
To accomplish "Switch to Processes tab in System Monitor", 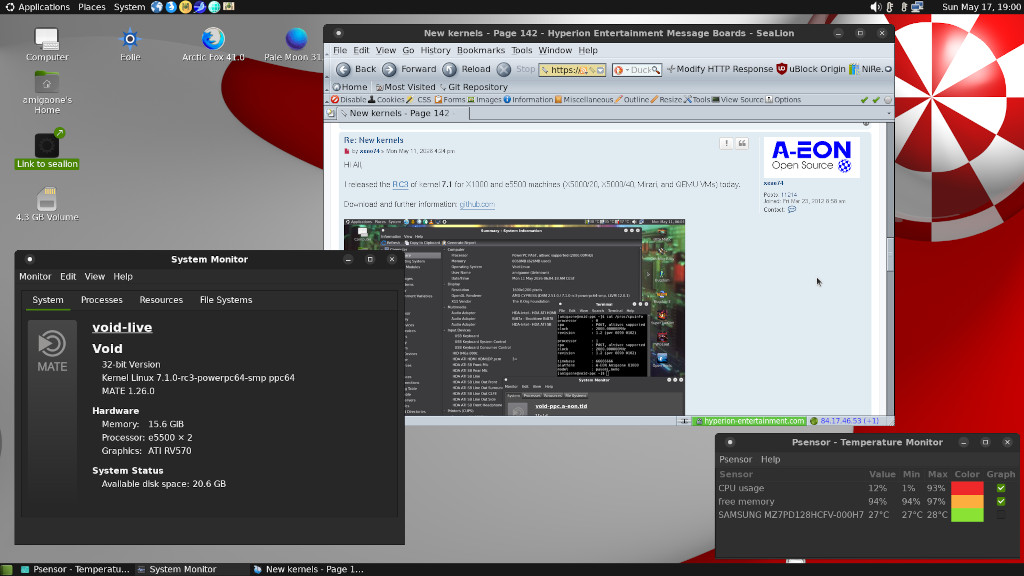I will pos(101,300).
